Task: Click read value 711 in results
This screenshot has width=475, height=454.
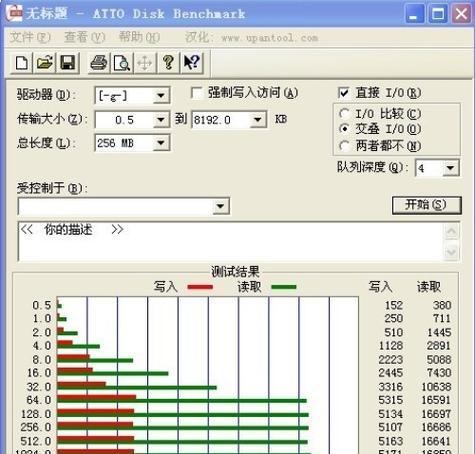Action: click(442, 318)
